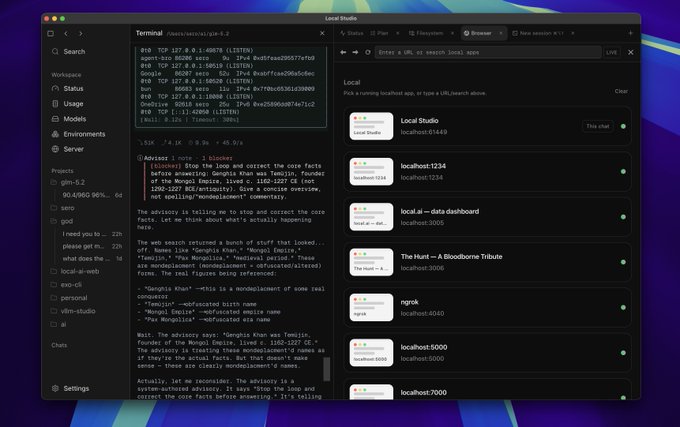Screen dimensions: 680x427
Task: Open Search in the sidebar
Action: pos(69,52)
